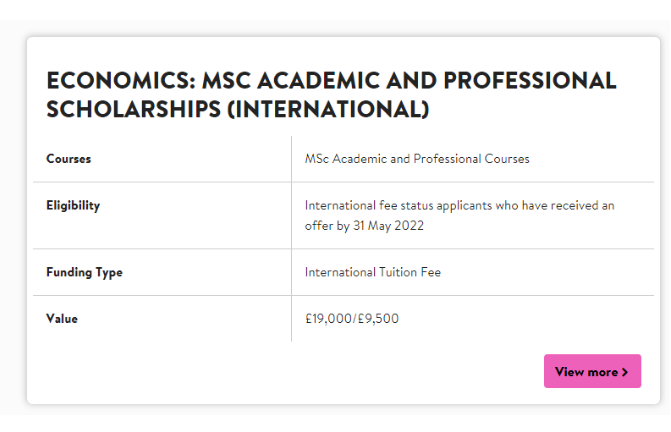Select the Eligibility row label

click(x=73, y=206)
